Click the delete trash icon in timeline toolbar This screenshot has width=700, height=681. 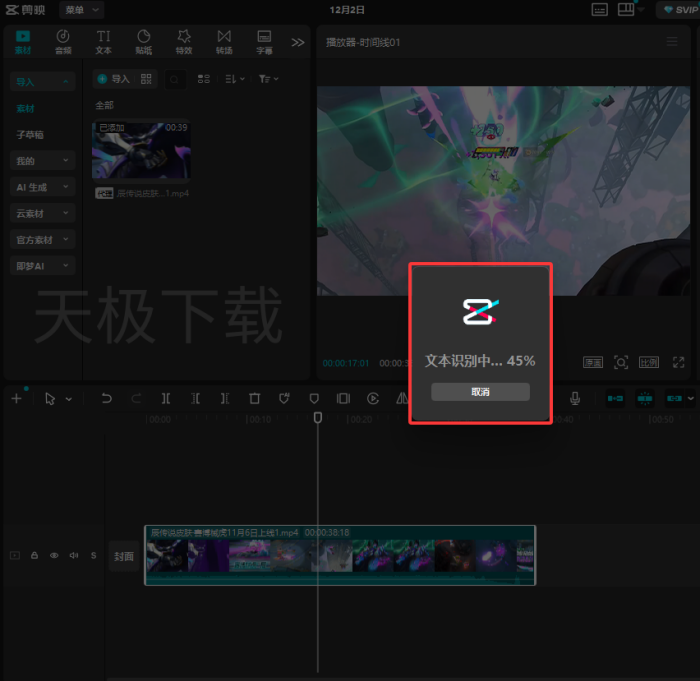click(255, 398)
